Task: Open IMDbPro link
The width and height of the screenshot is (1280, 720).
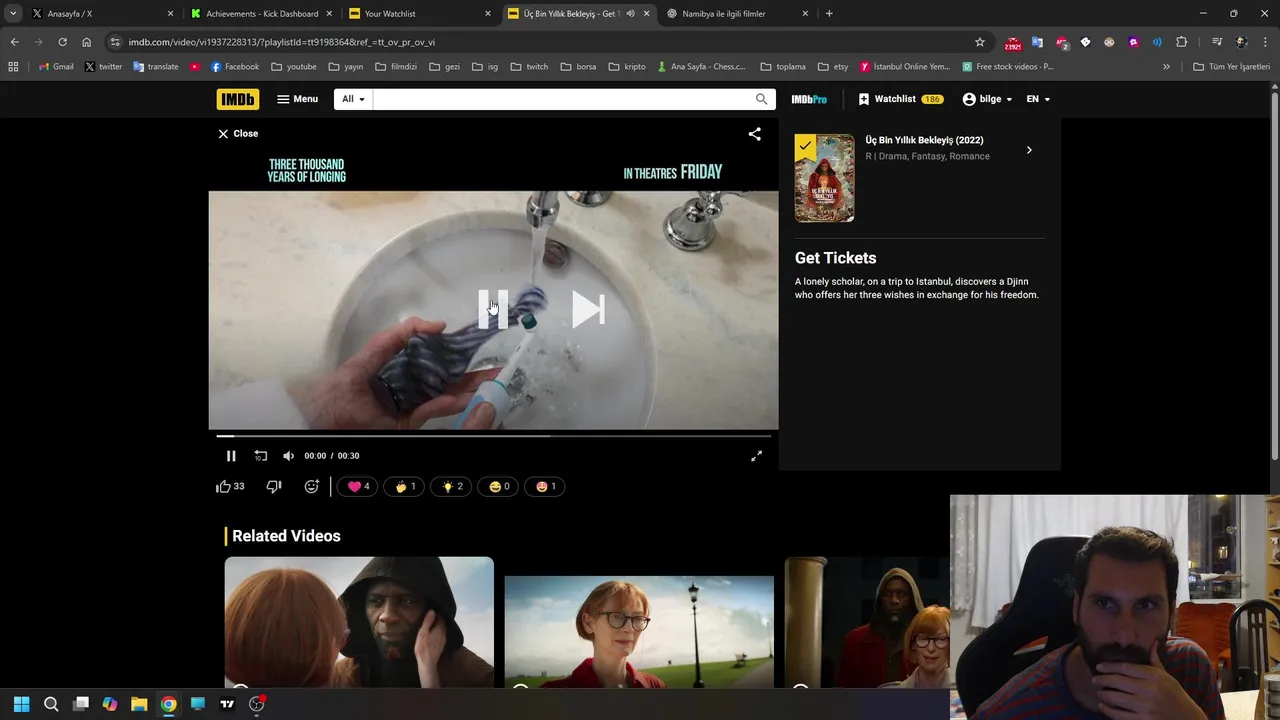Action: tap(809, 99)
